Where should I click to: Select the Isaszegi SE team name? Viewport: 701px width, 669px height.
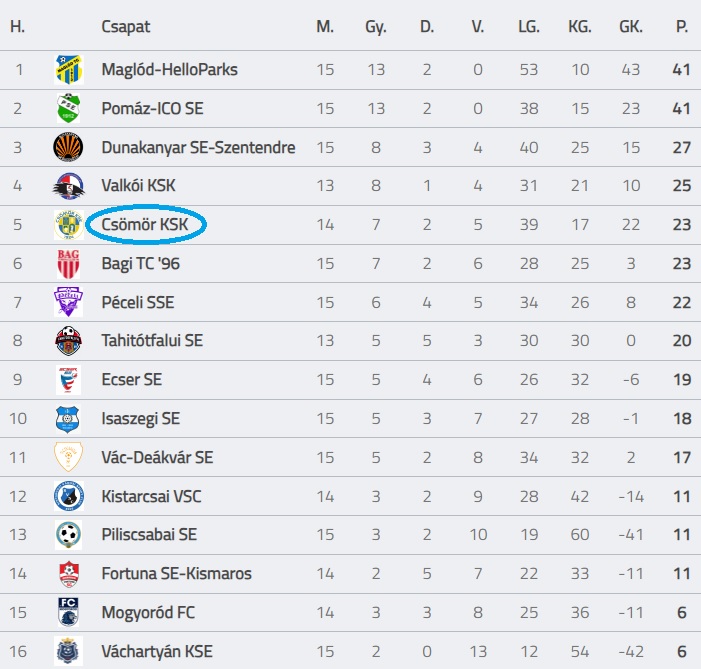coord(141,419)
